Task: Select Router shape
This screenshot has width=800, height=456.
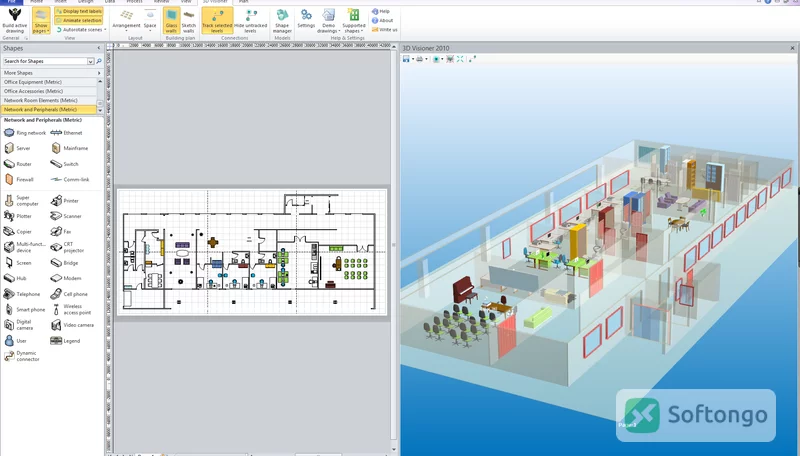Action: [x=18, y=164]
